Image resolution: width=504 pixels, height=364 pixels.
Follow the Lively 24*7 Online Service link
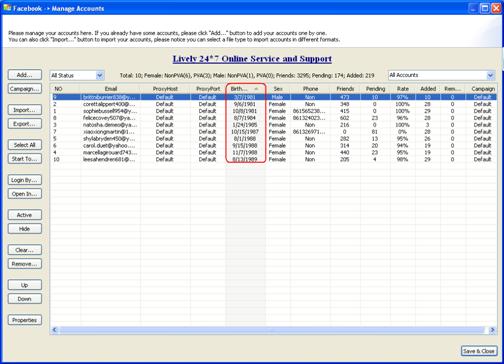[252, 59]
